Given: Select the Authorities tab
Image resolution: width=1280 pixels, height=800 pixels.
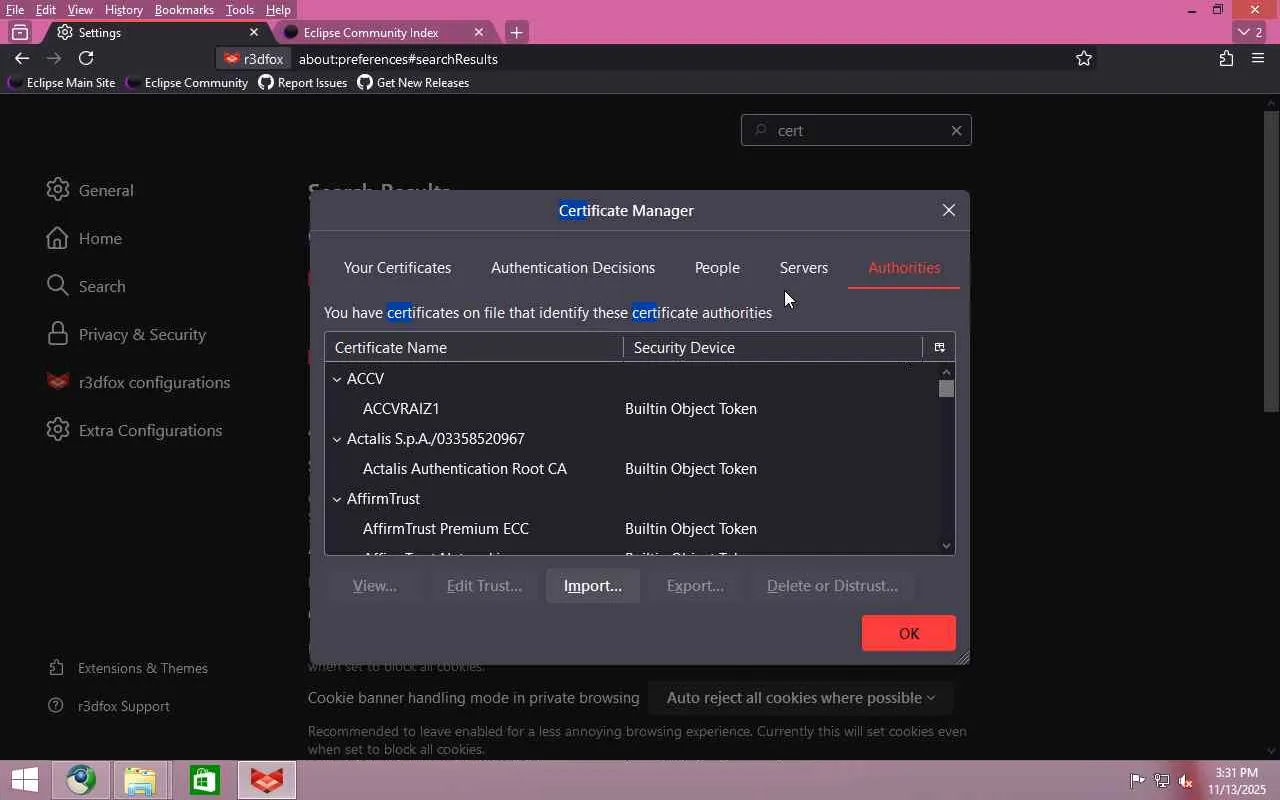Looking at the screenshot, I should [x=904, y=268].
